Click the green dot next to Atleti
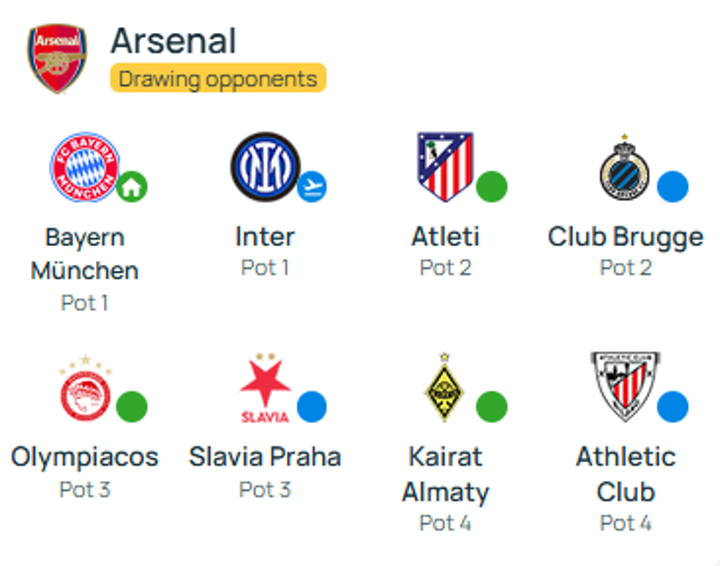720x566 pixels. coord(491,186)
